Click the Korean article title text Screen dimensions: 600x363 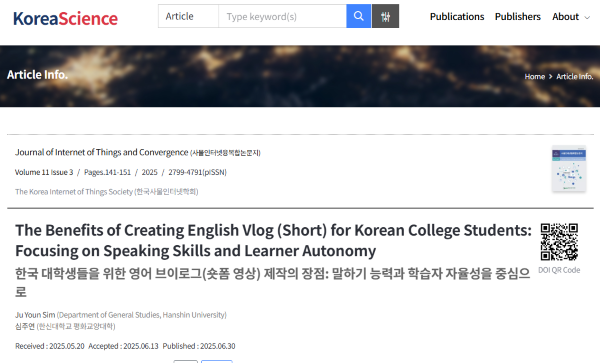(272, 282)
